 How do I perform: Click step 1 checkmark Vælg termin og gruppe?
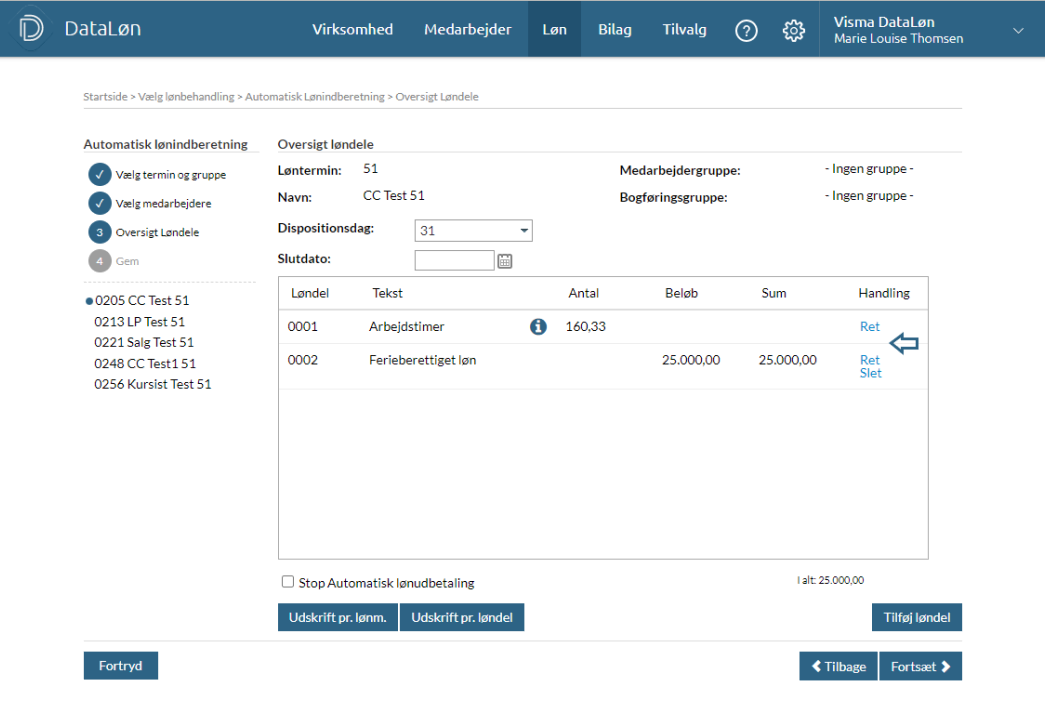click(x=99, y=175)
